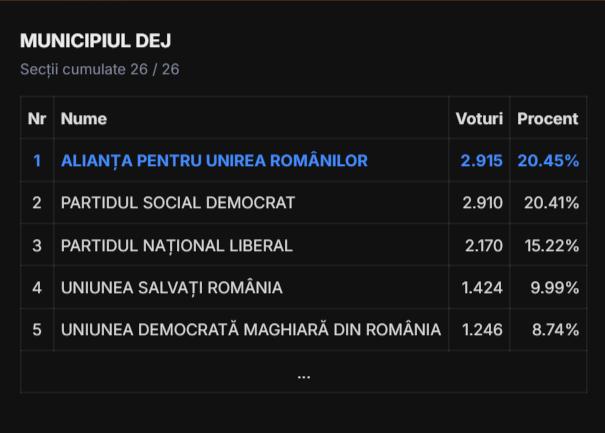Click the Voturi column header
The height and width of the screenshot is (433, 605).
[479, 118]
